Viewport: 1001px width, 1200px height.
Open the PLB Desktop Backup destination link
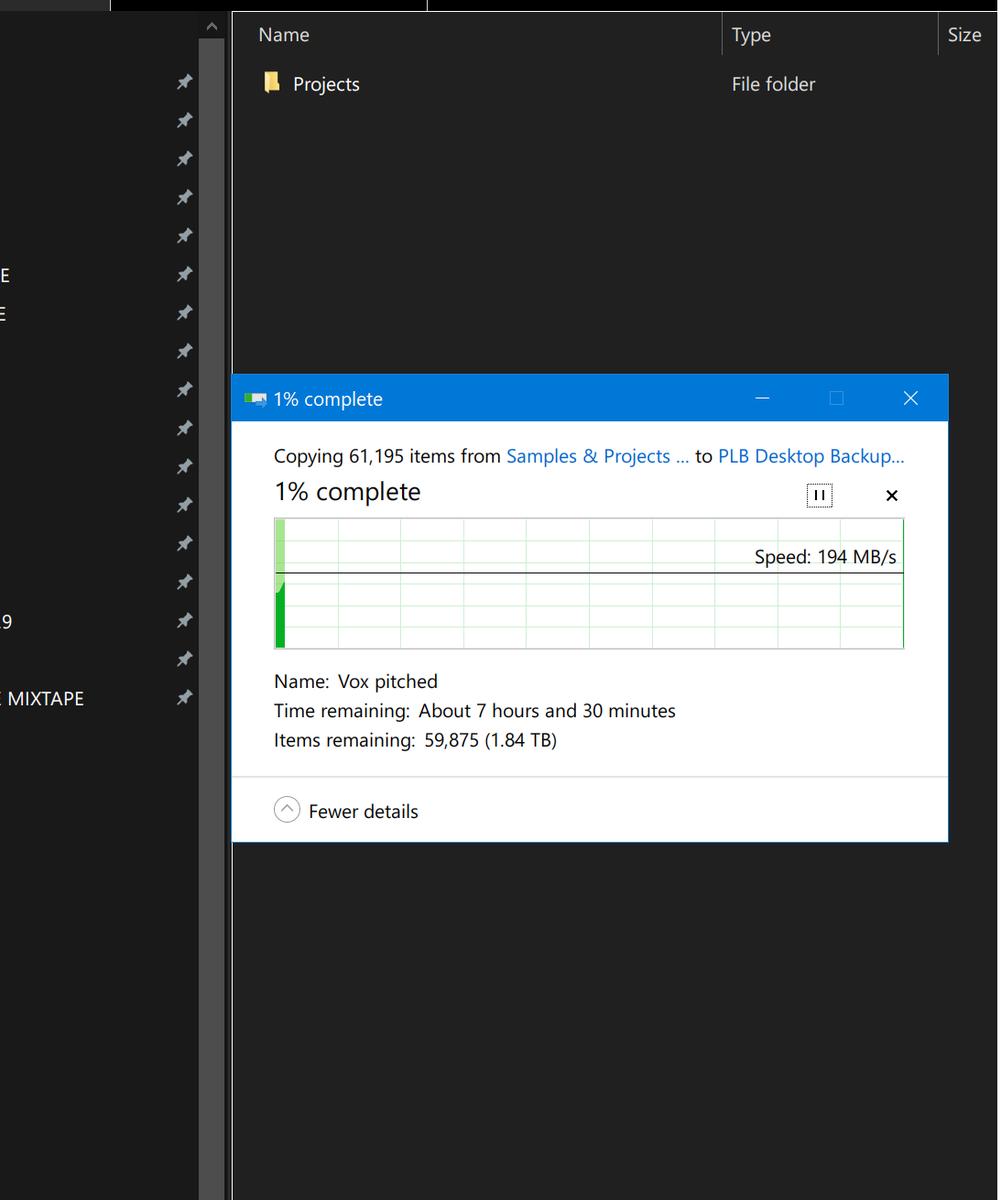(x=811, y=456)
